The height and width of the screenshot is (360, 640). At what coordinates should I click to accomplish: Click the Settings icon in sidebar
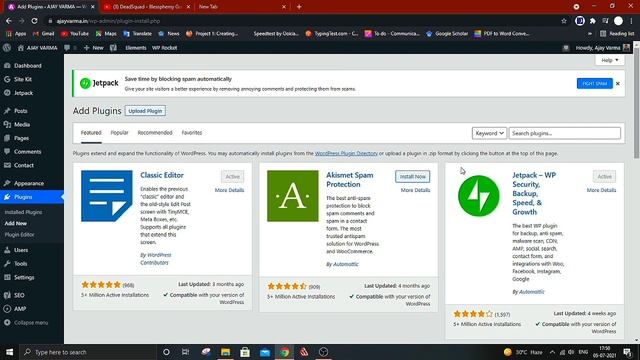point(7,277)
